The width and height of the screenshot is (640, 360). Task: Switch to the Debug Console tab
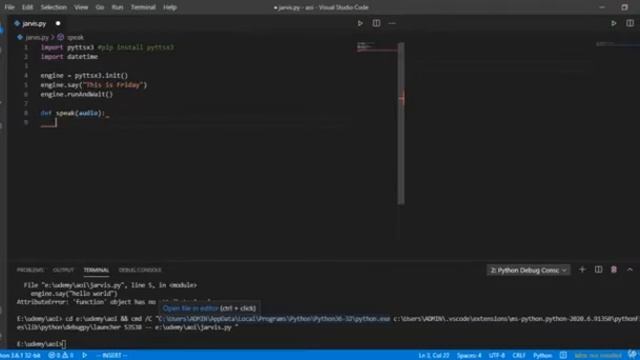[x=140, y=270]
